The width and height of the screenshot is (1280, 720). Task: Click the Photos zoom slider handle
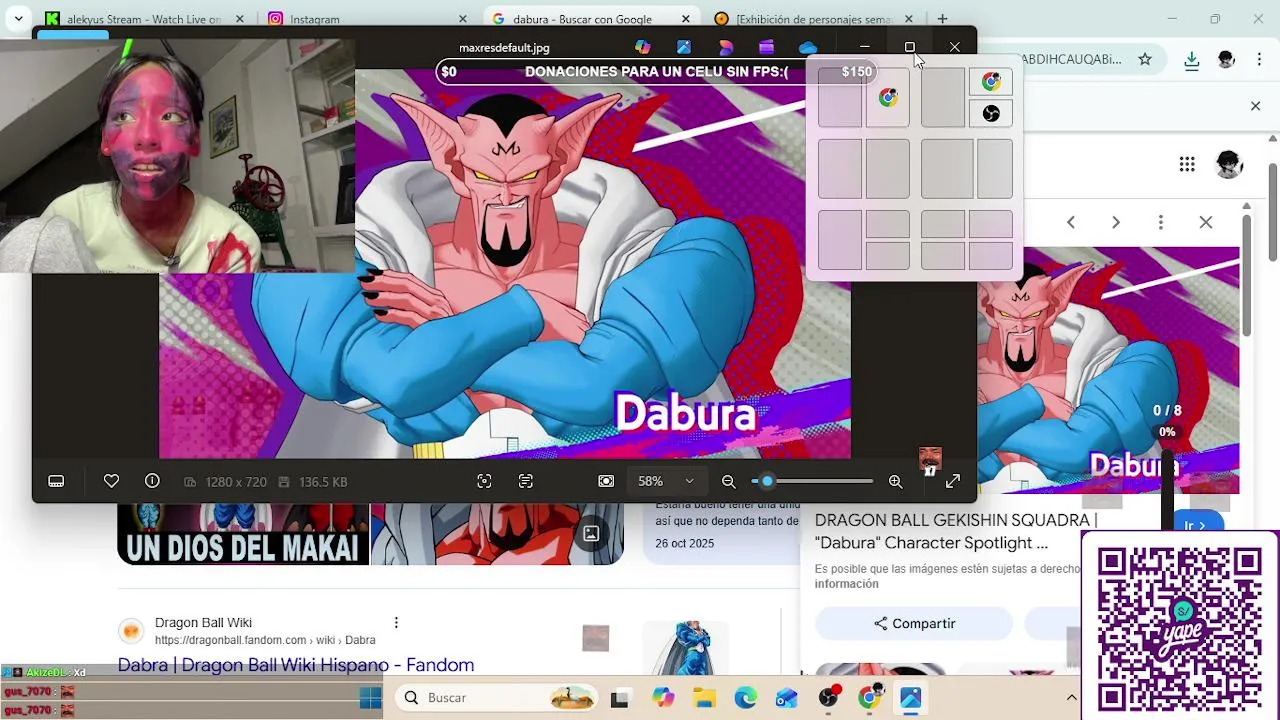(x=767, y=481)
